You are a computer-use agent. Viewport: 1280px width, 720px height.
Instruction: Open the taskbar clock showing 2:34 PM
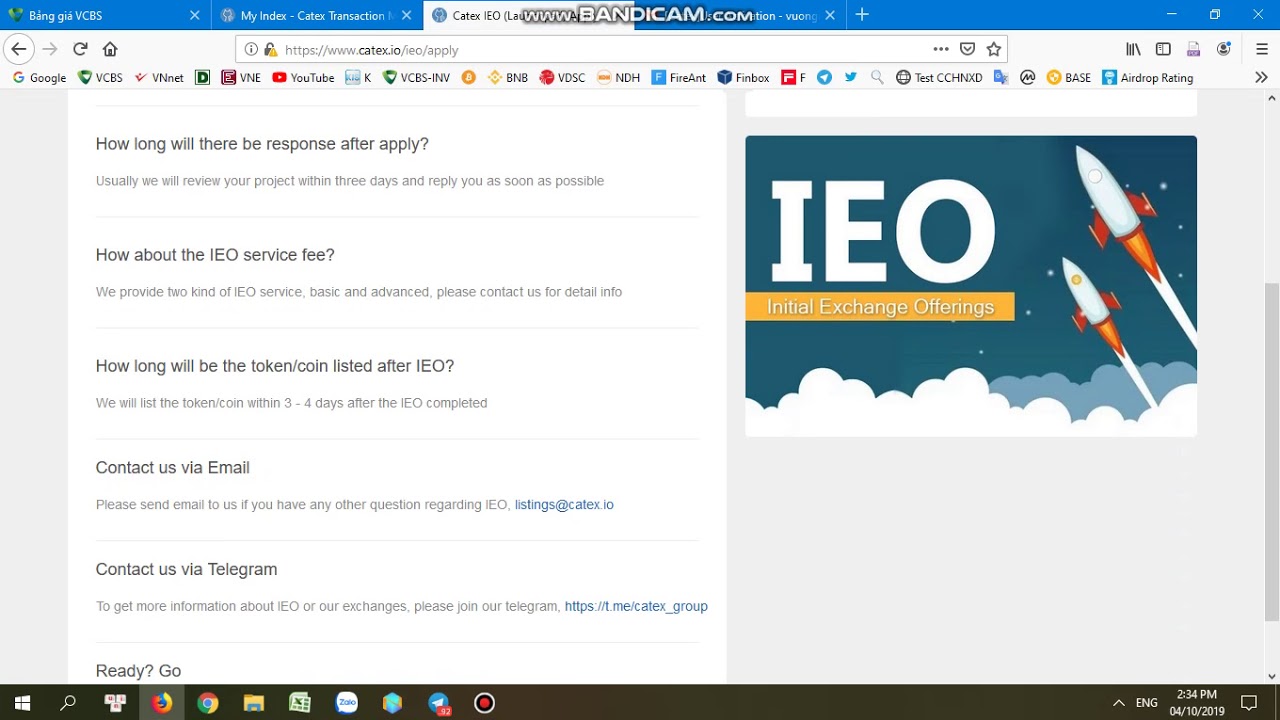(1196, 703)
